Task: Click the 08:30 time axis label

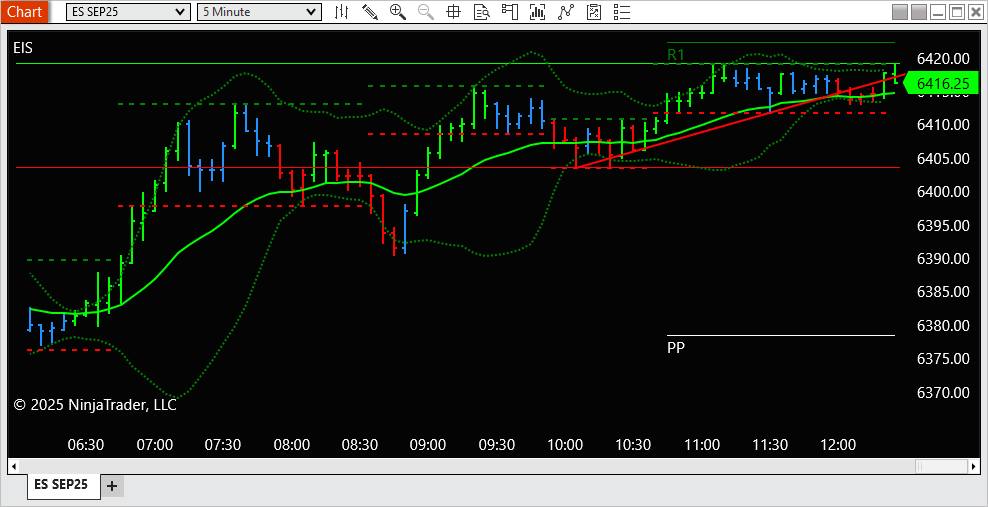Action: point(360,445)
